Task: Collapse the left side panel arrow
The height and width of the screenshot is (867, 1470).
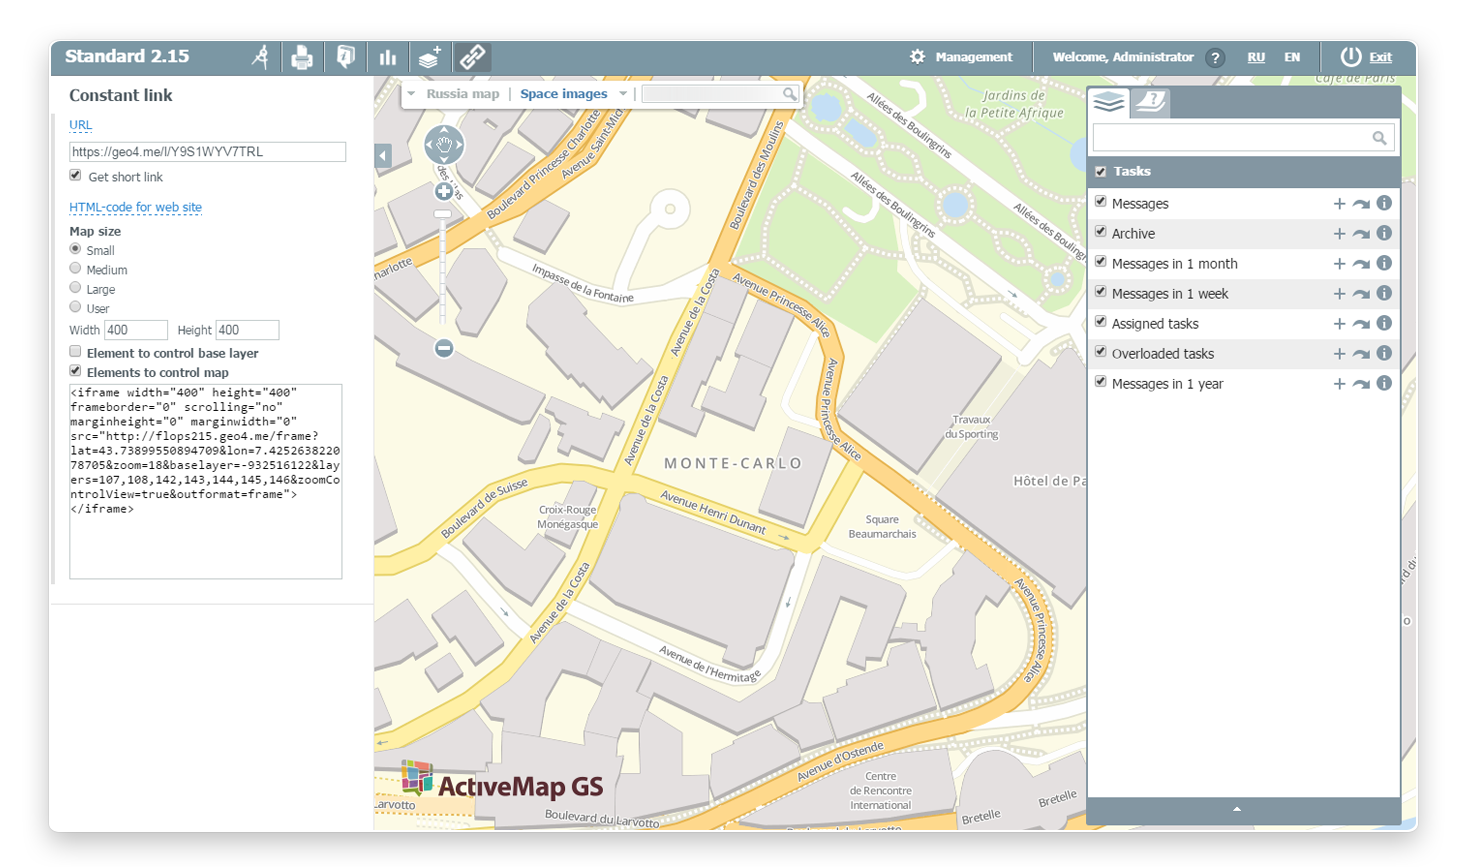Action: [x=383, y=156]
